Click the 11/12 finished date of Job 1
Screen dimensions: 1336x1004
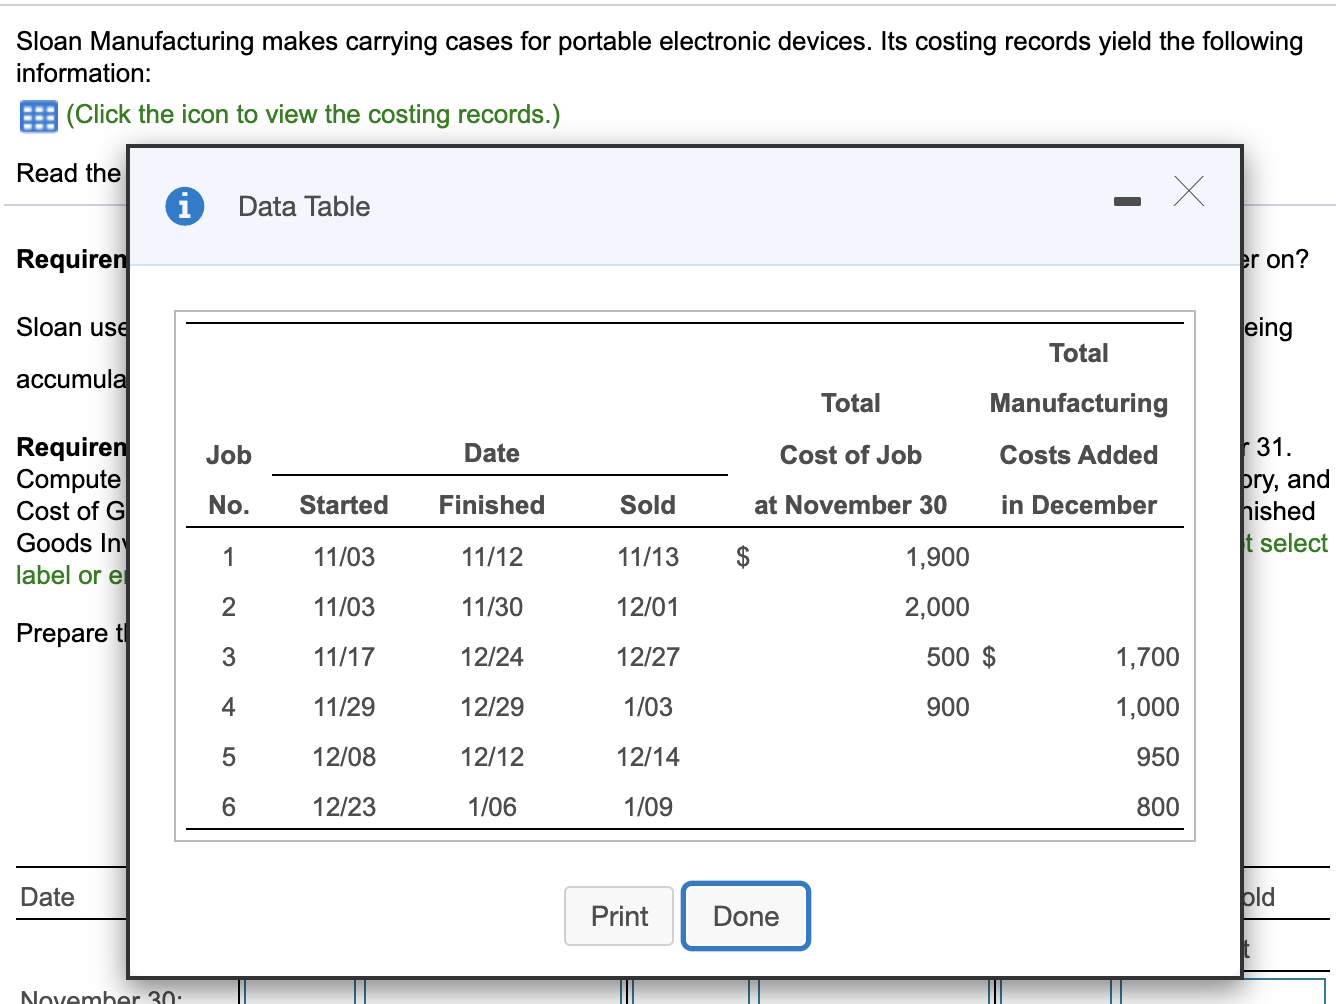492,557
